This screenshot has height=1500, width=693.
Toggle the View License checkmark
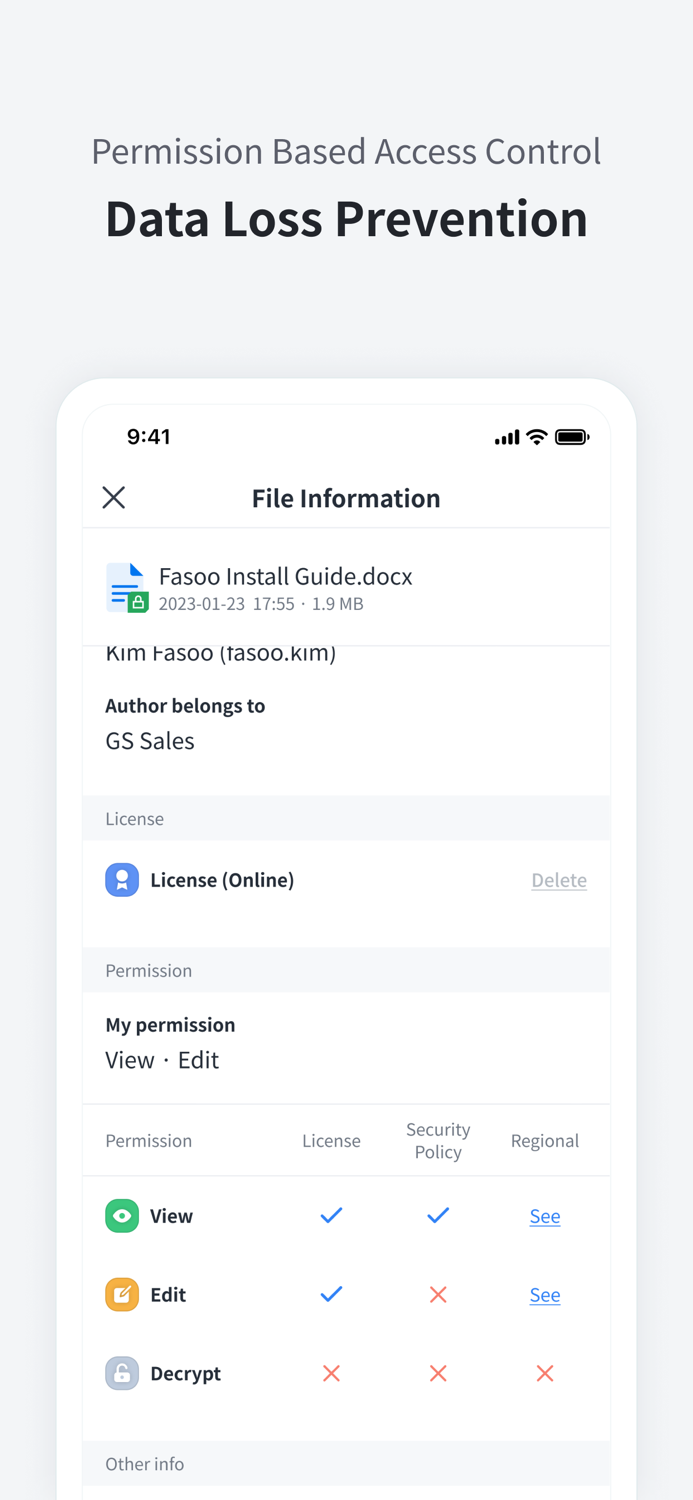point(331,1215)
